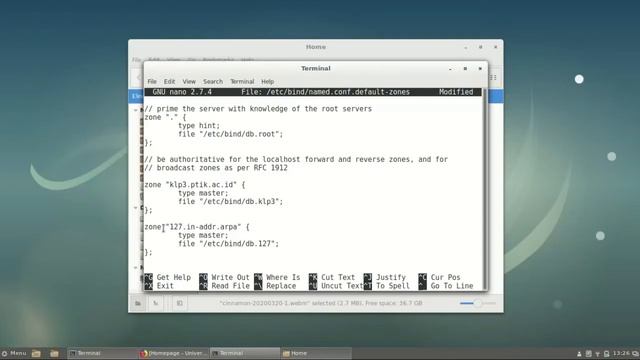Click the Modified status in nano header
Screen dimensions: 640x360
point(456,92)
